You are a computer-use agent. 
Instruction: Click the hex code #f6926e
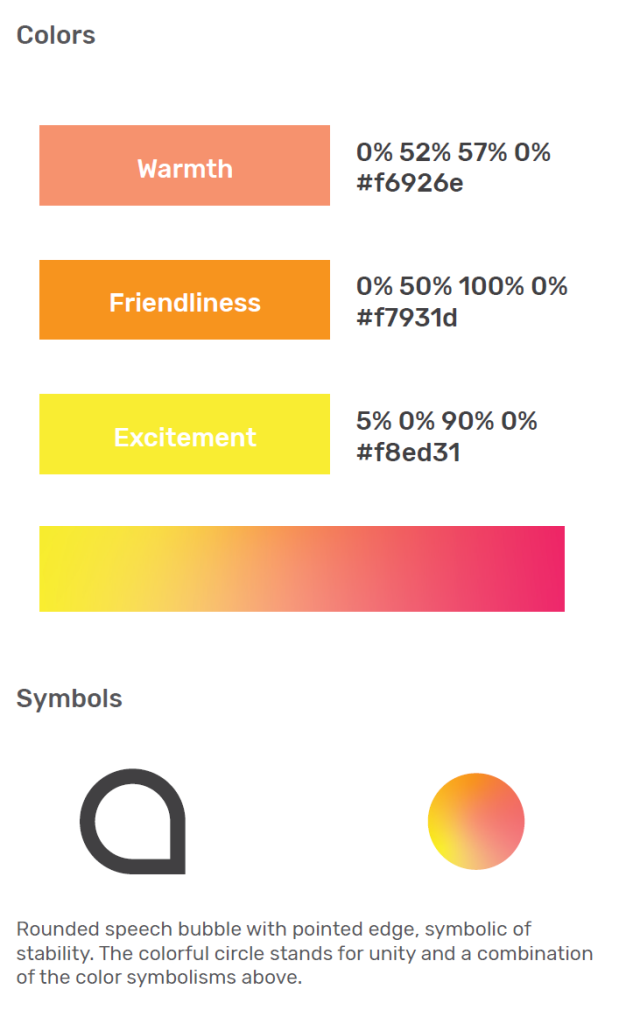(410, 183)
